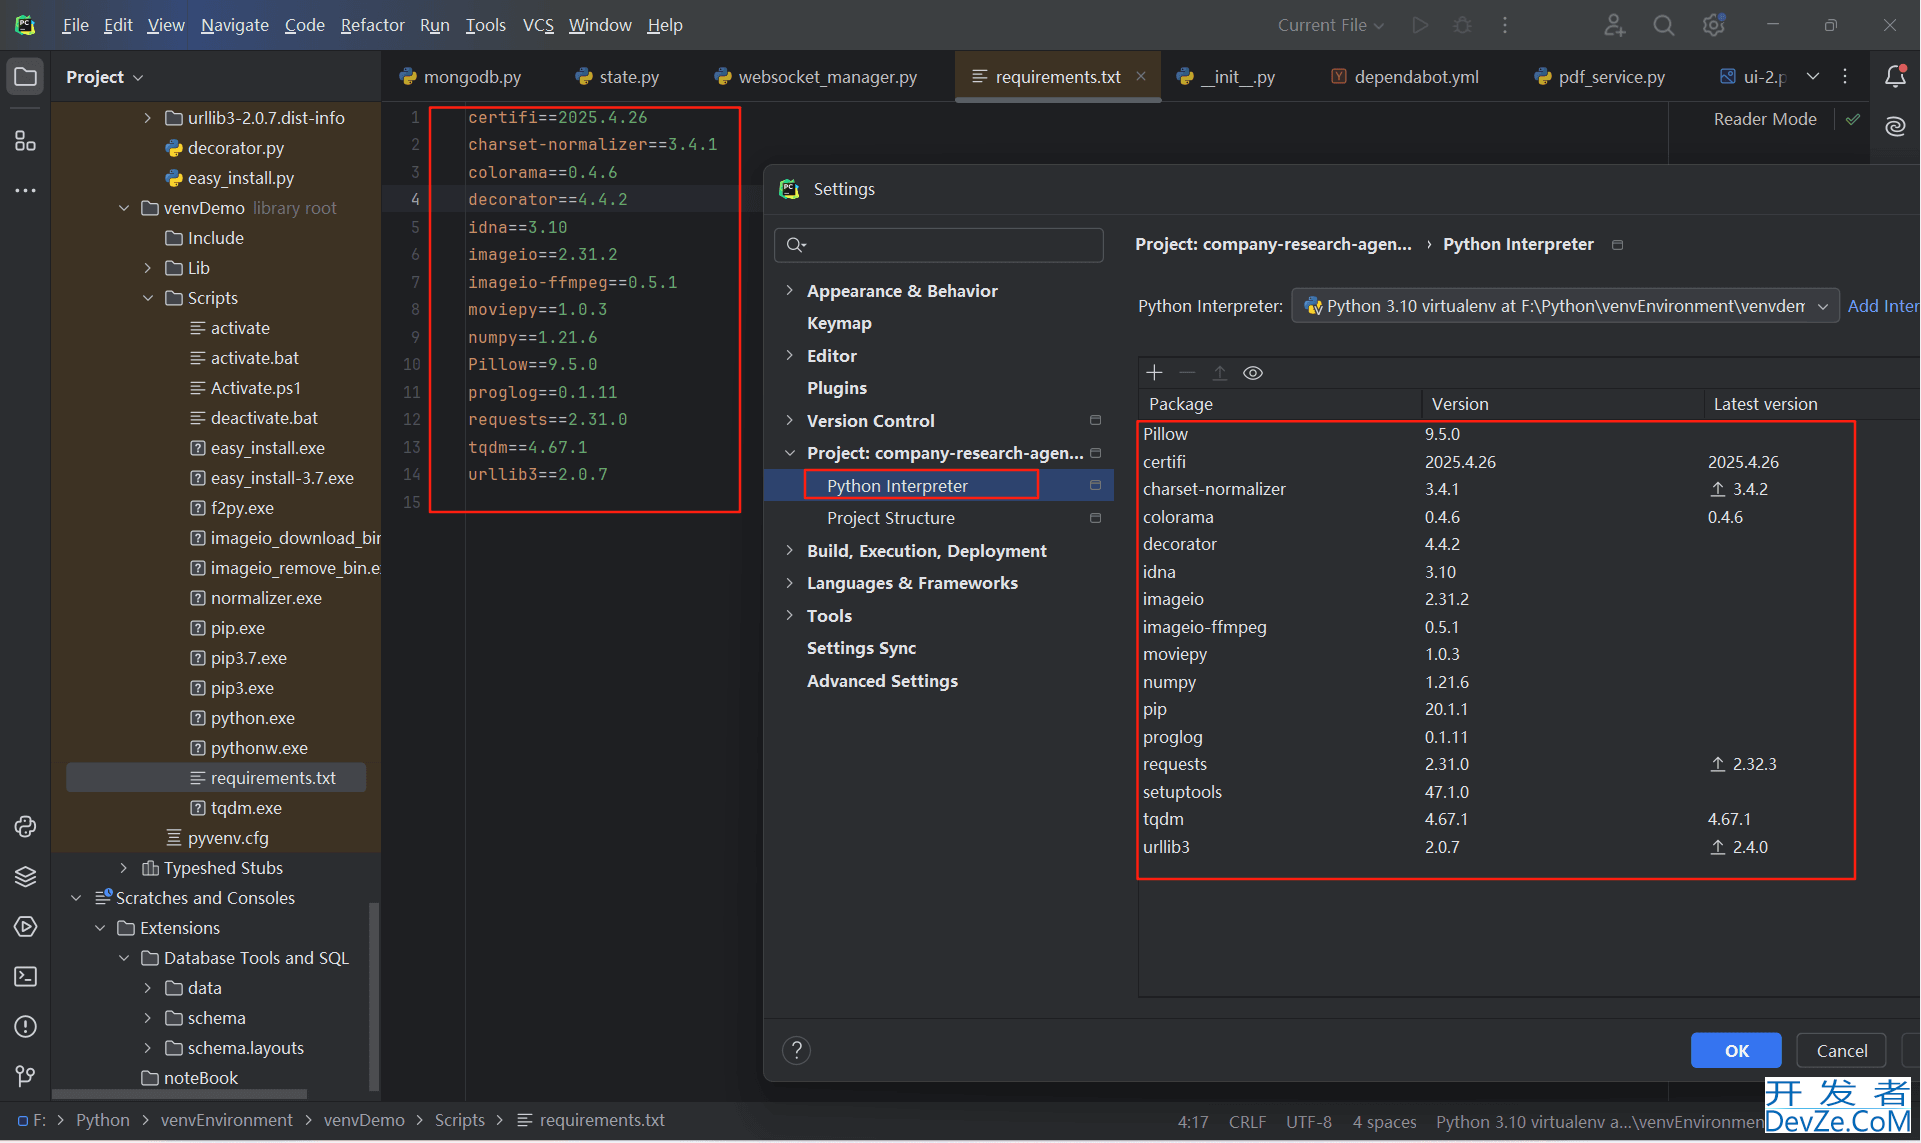Open the Project view dropdown

pyautogui.click(x=105, y=77)
